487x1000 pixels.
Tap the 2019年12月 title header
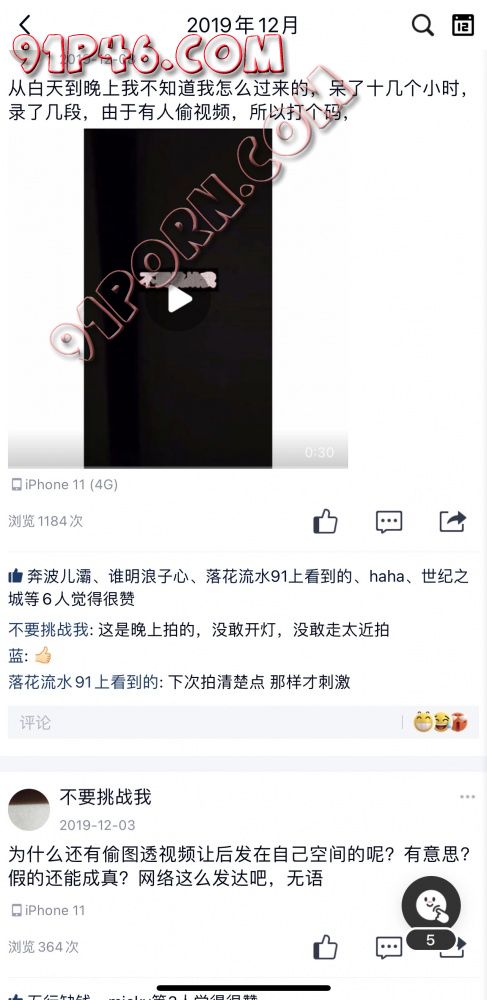pyautogui.click(x=243, y=26)
